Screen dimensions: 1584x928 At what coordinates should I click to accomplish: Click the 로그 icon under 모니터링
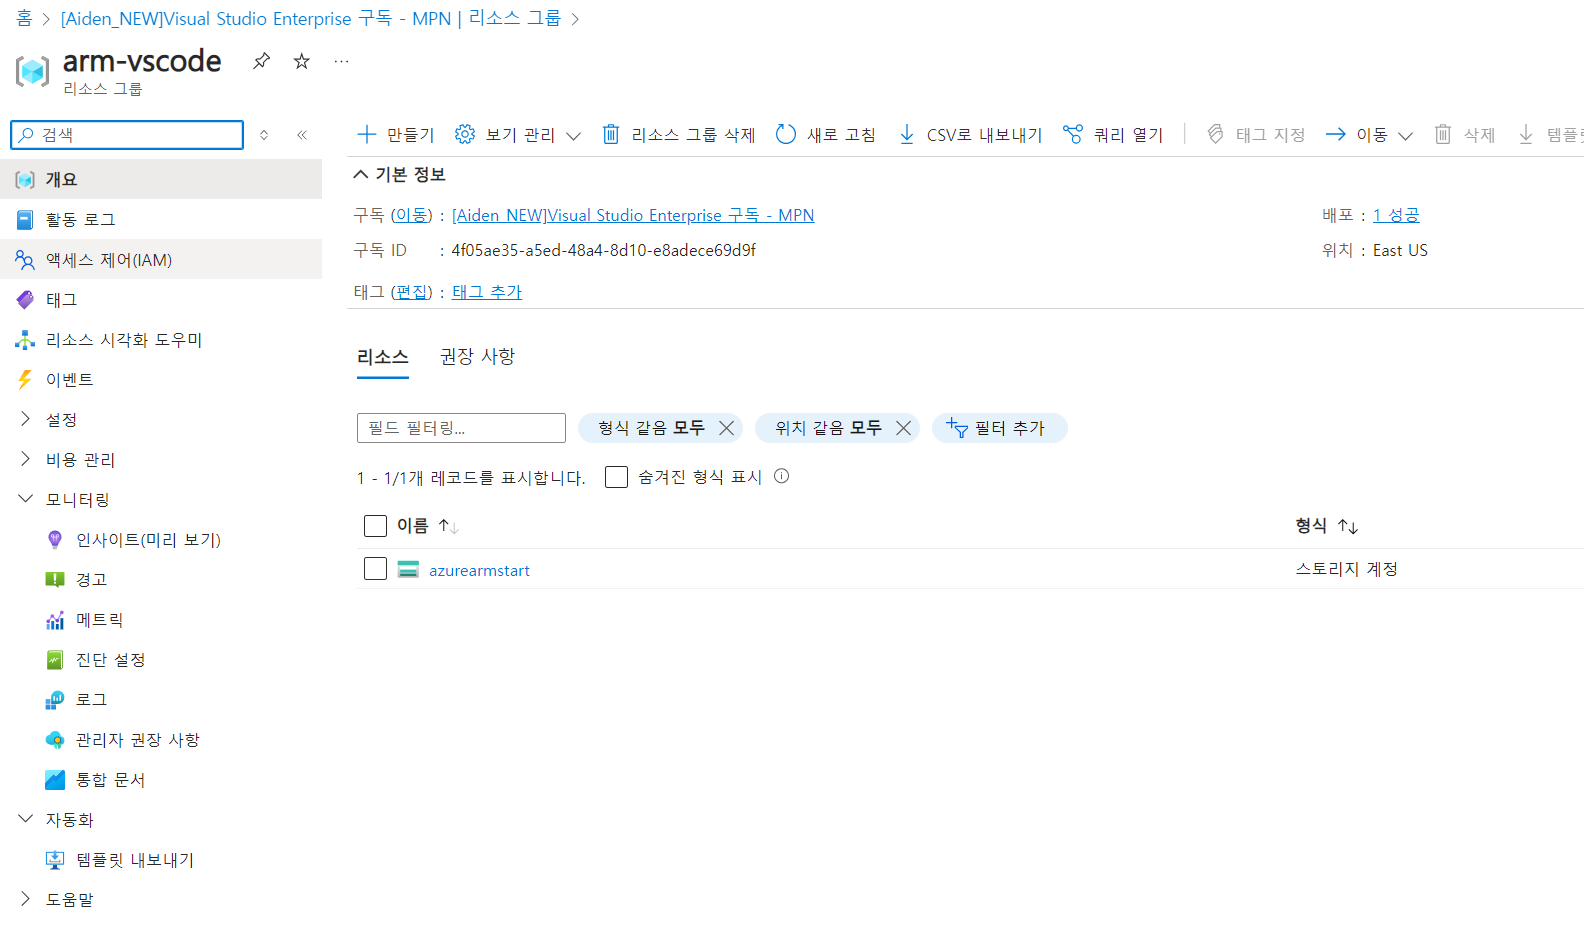55,700
